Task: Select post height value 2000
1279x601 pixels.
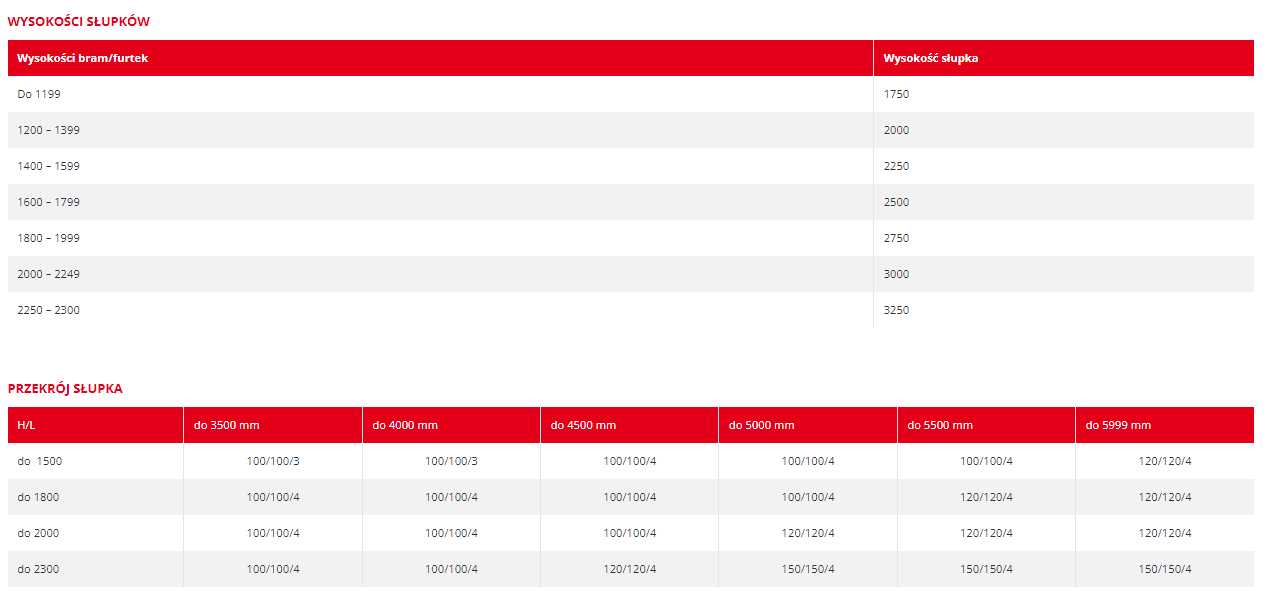Action: [1064, 130]
